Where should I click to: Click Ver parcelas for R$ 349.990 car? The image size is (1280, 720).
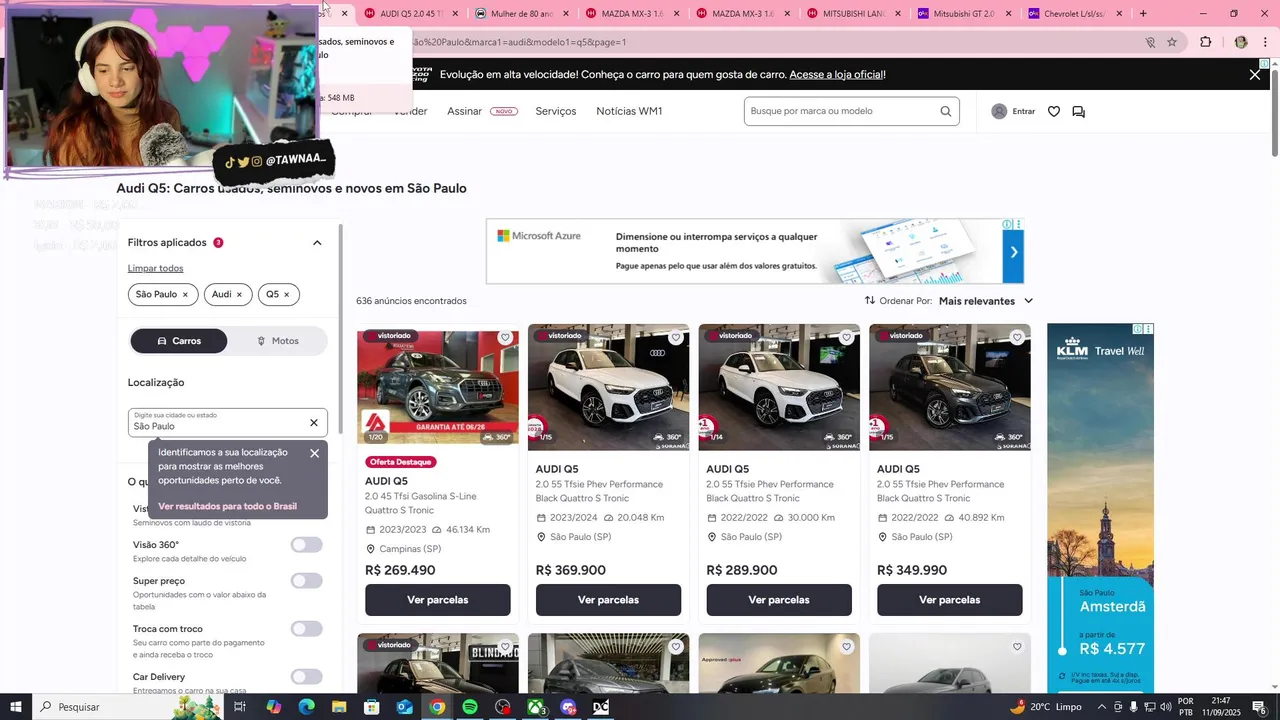tap(950, 600)
